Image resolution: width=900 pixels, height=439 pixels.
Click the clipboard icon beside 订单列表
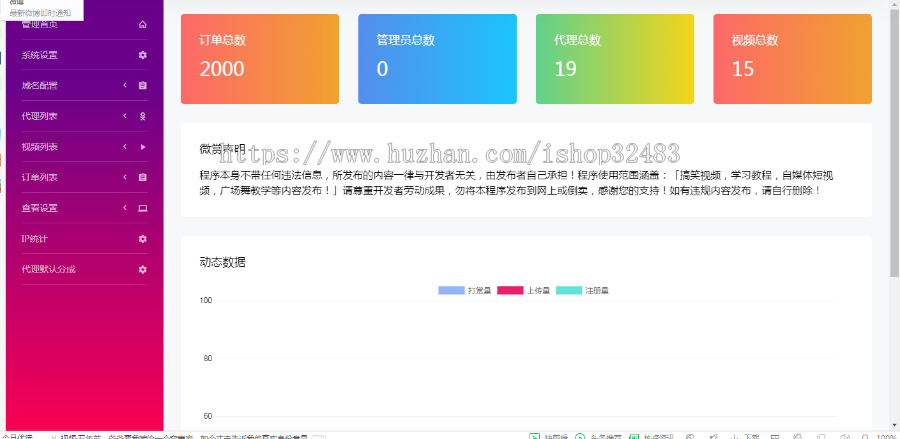[x=142, y=177]
